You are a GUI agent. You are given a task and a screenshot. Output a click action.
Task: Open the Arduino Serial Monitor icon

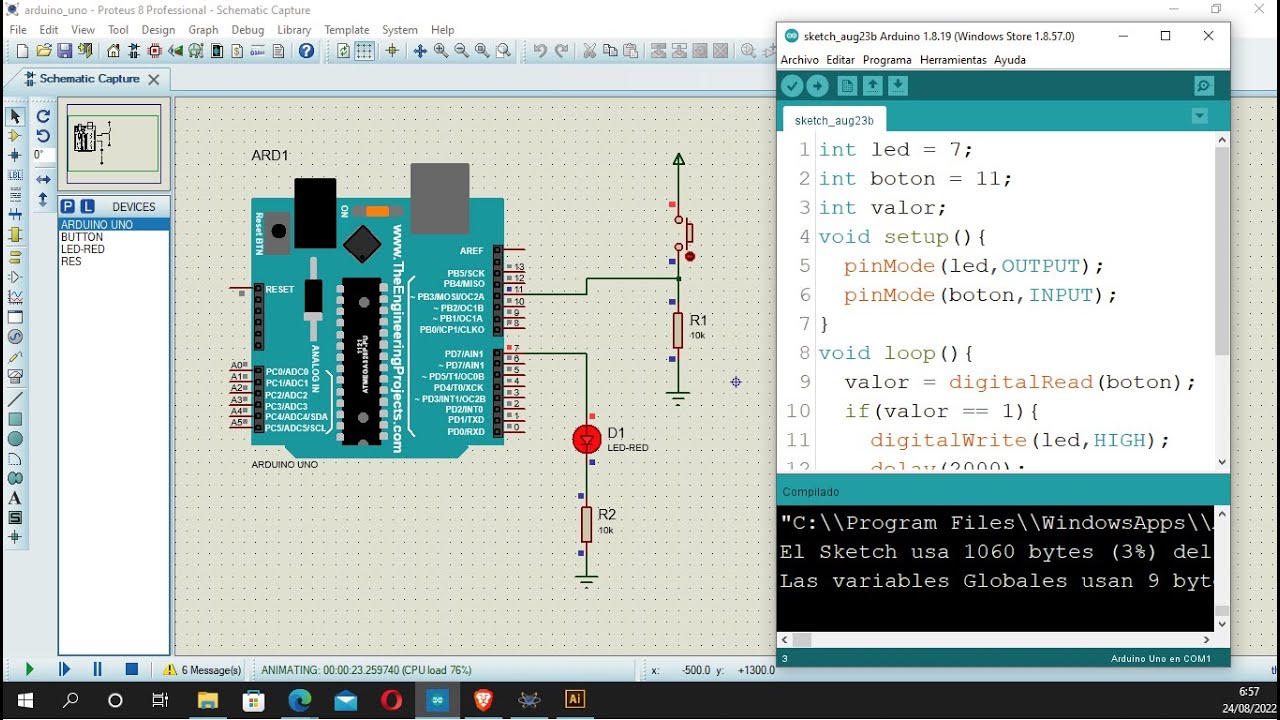[x=1204, y=86]
